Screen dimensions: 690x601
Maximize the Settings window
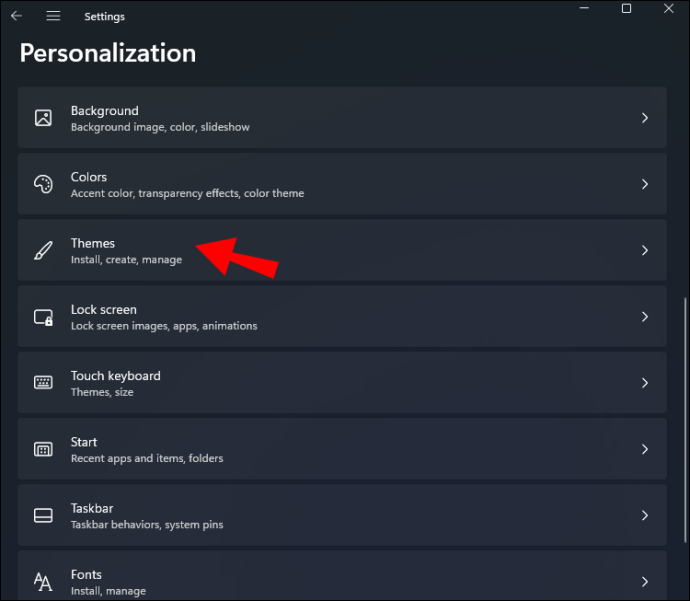tap(626, 9)
